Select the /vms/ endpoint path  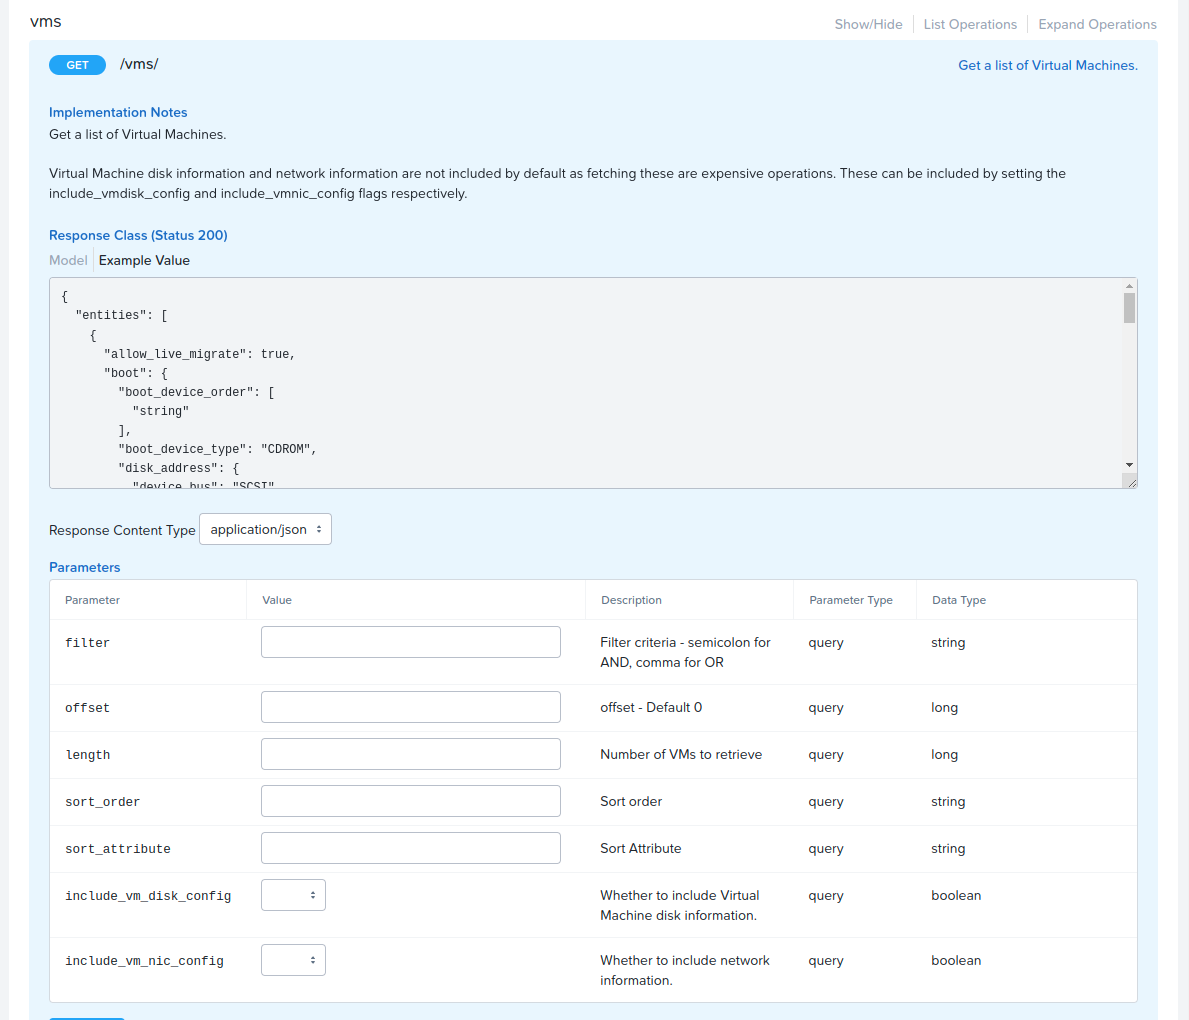point(138,63)
